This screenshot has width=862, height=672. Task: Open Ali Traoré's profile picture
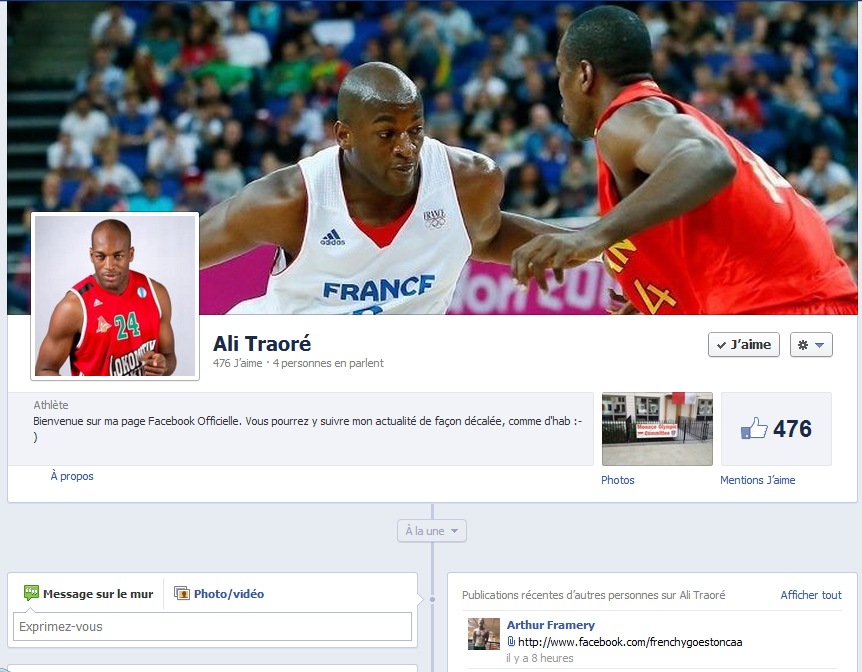coord(115,296)
